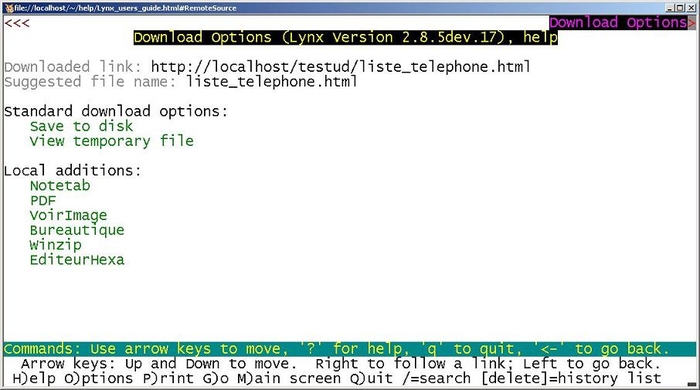
Task: Open the View temporary file link
Action: 112,141
